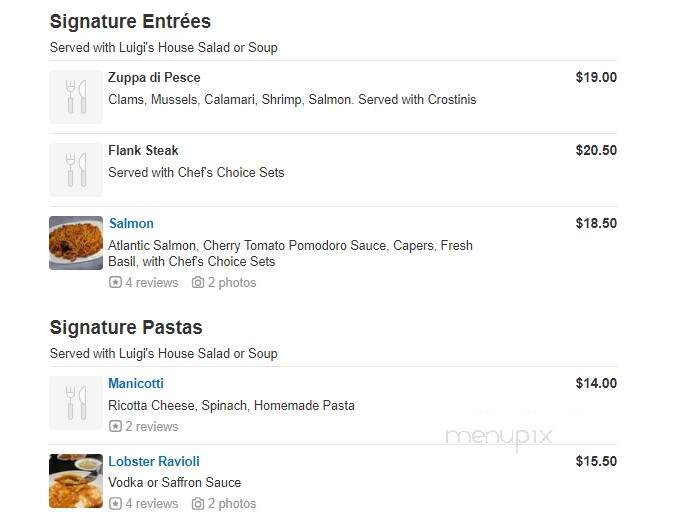Click the star reviews icon under Lobster Ravioli
This screenshot has height=519, width=678.
point(115,503)
